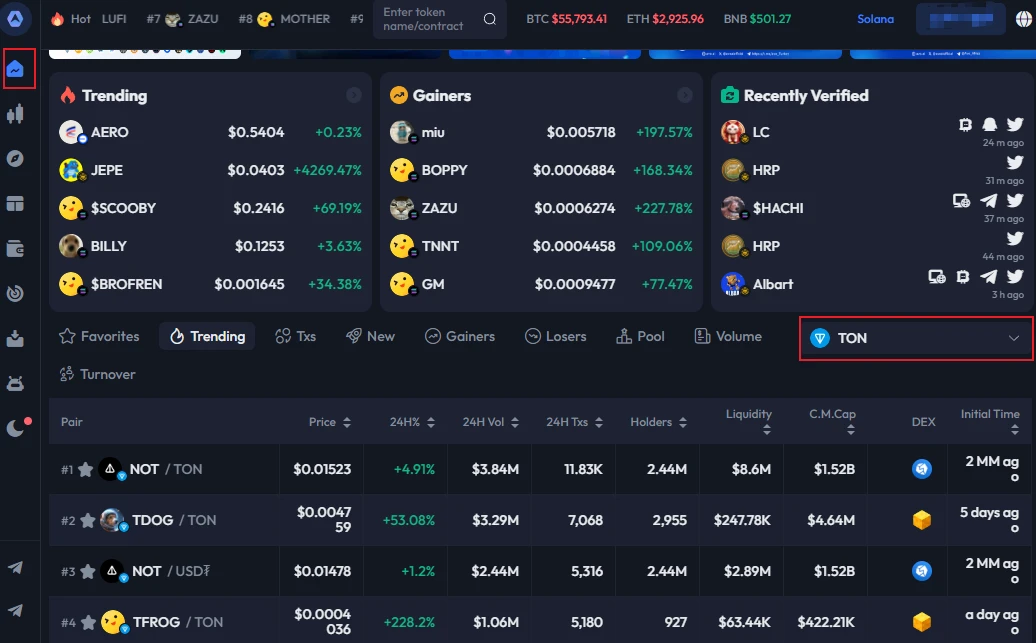Open Albart Telegram icon
Image resolution: width=1036 pixels, height=643 pixels.
click(989, 276)
